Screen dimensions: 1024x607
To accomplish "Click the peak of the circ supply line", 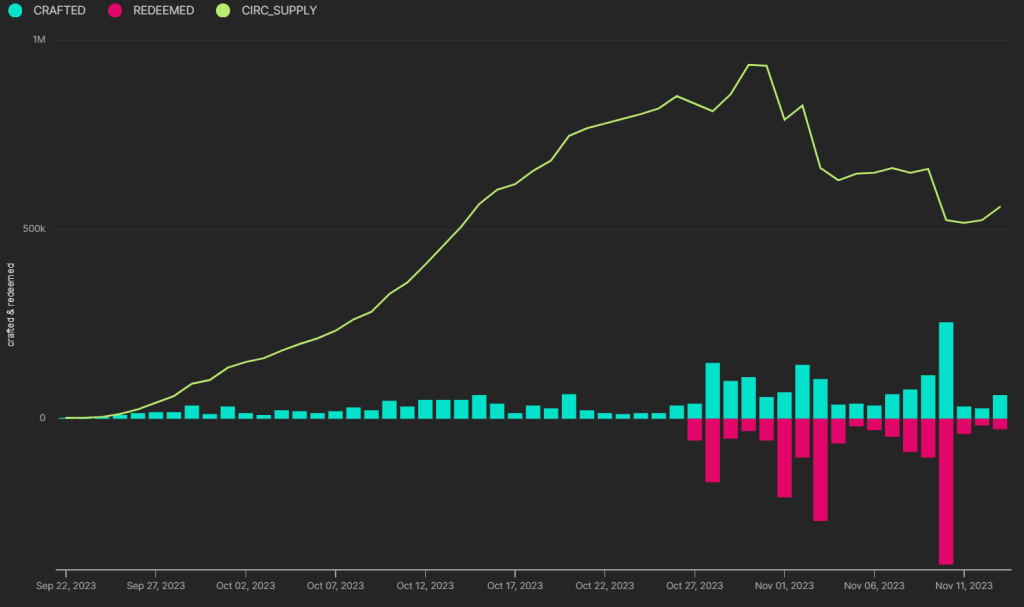I will tap(749, 65).
